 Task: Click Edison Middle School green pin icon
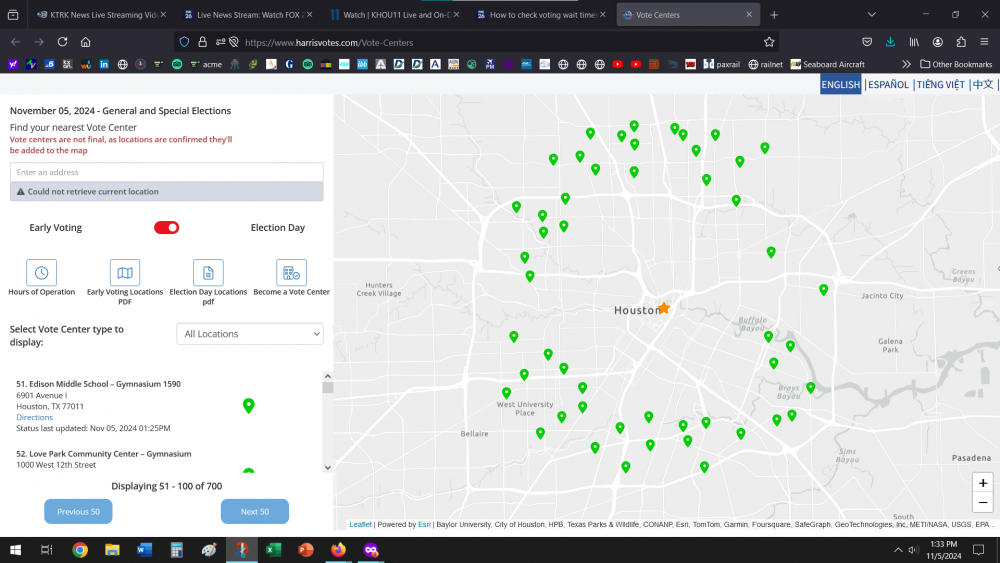249,405
